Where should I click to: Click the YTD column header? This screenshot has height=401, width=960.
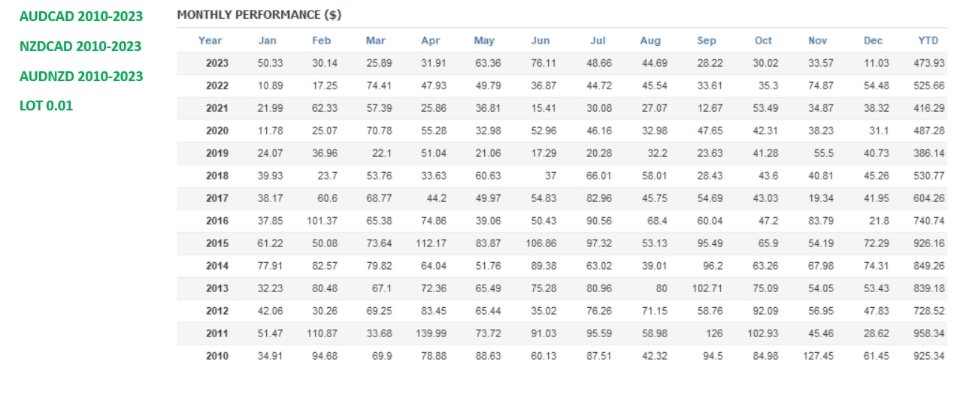tap(928, 41)
